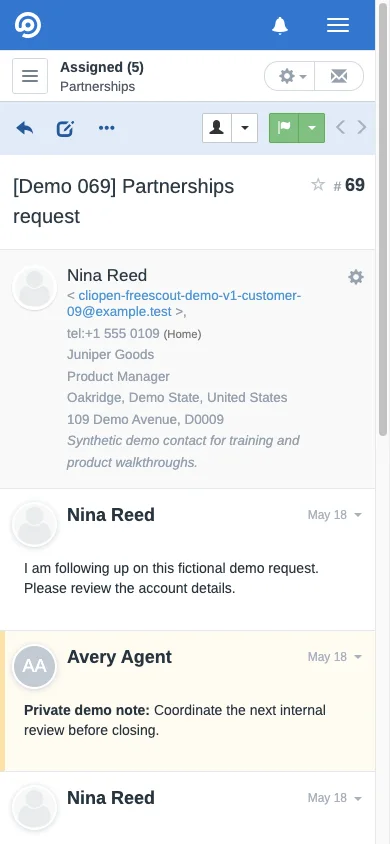
Task: Click the Partnerships mailbox name
Action: pyautogui.click(x=97, y=87)
